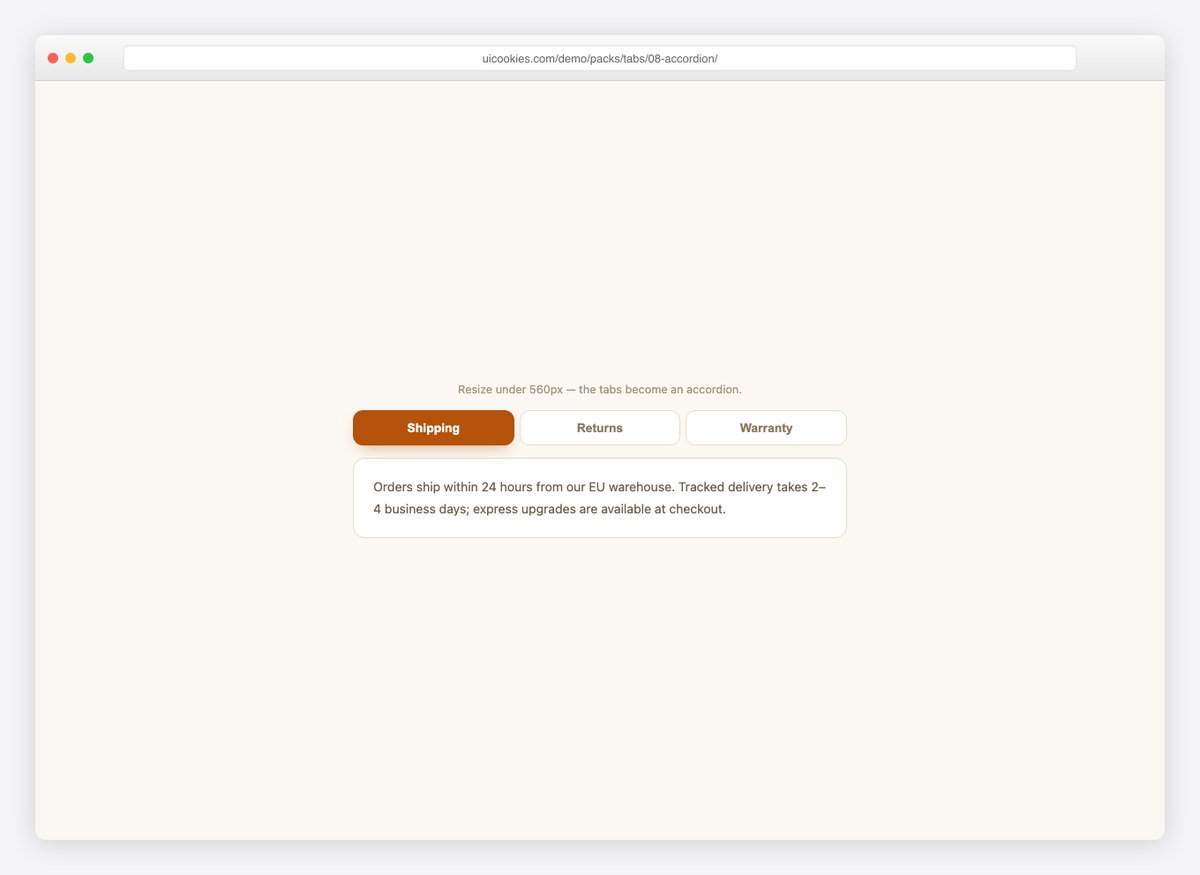Image resolution: width=1200 pixels, height=875 pixels.
Task: Switch to the Returns tab
Action: 600,428
